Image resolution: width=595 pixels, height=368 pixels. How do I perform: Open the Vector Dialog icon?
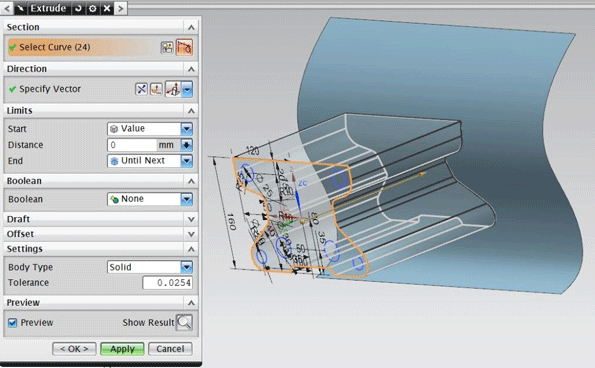[156, 89]
